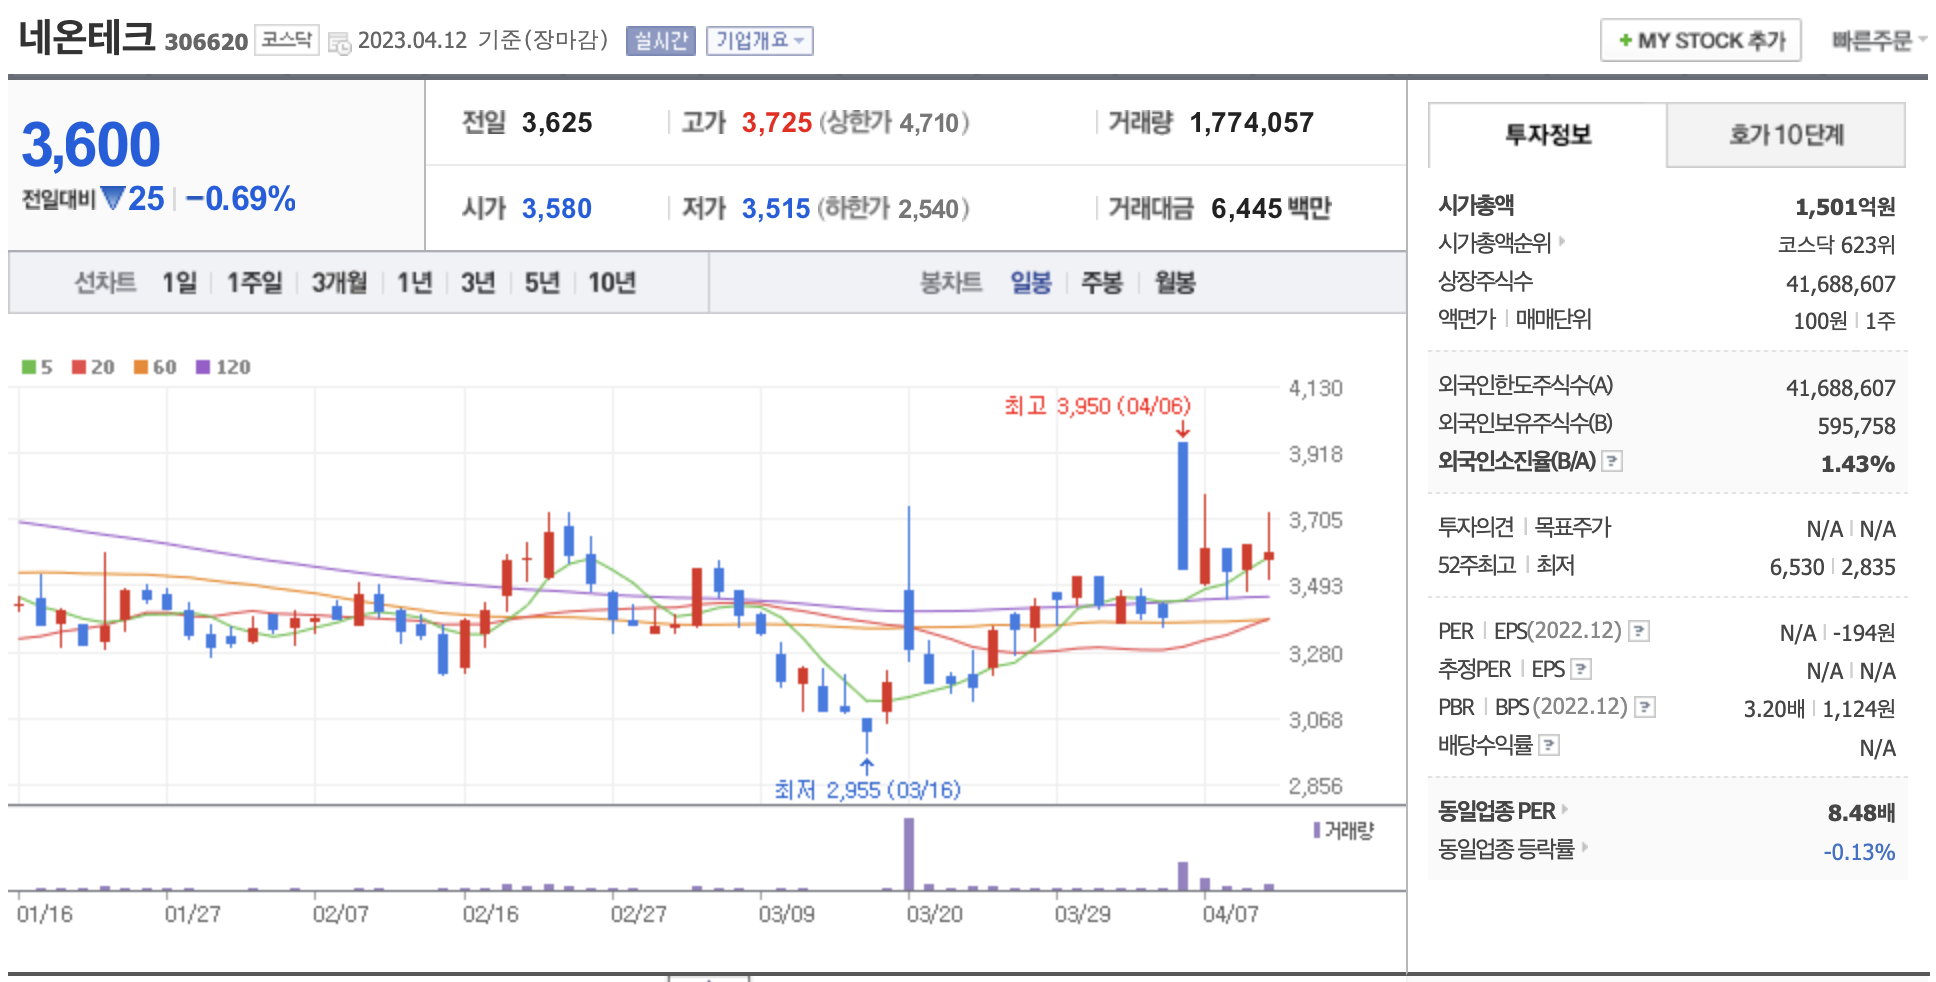Image resolution: width=1936 pixels, height=982 pixels.
Task: Click the arrow icon next to 동일업종 등락률
Action: coord(1585,848)
